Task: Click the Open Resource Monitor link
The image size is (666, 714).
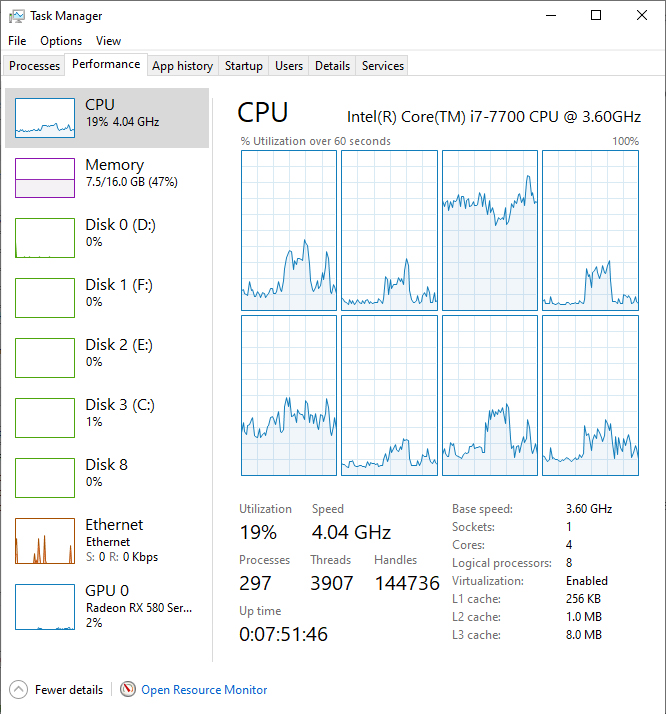Action: (x=204, y=689)
